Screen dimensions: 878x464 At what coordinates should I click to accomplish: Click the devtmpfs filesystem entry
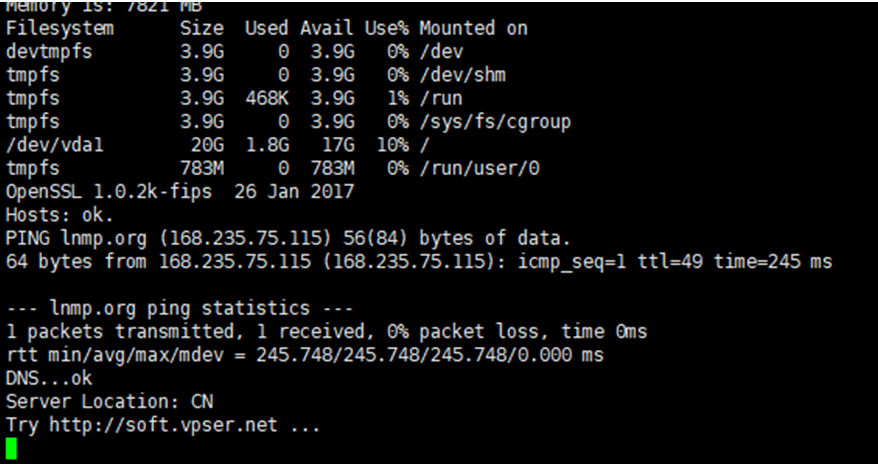click(x=49, y=51)
